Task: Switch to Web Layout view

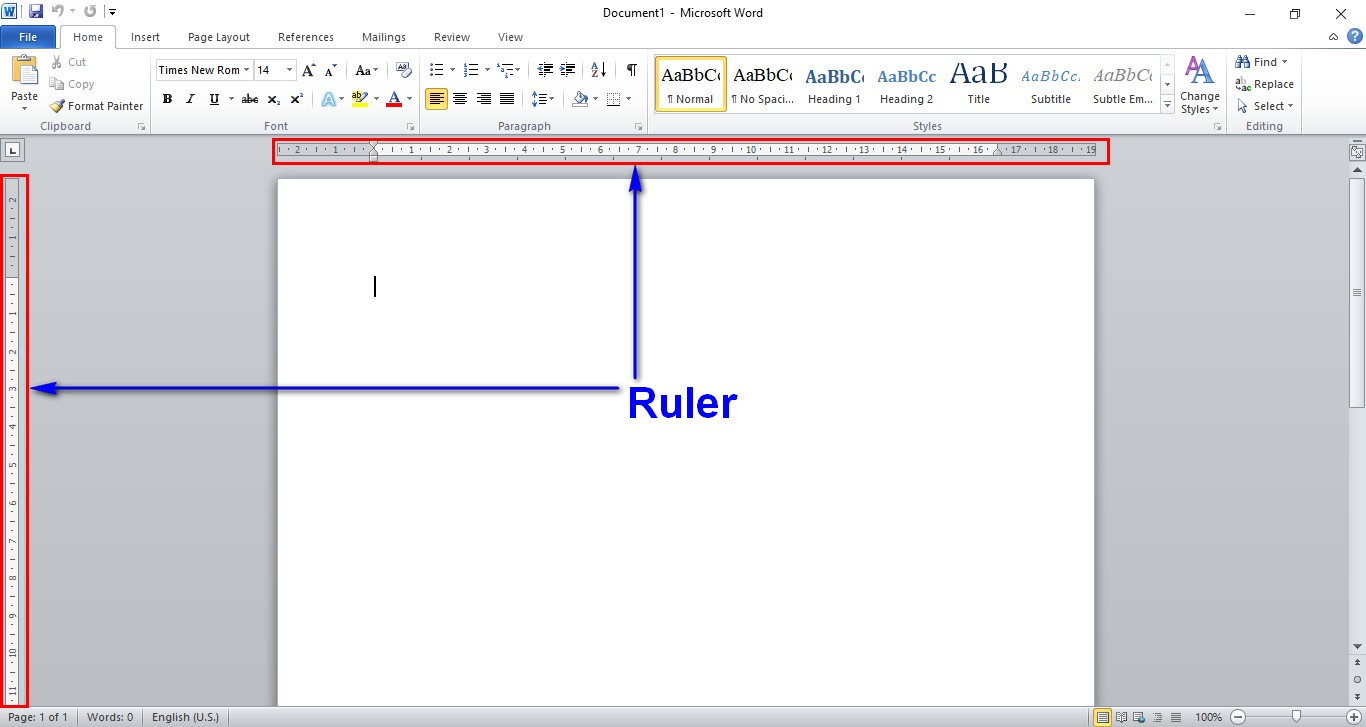Action: (1139, 717)
